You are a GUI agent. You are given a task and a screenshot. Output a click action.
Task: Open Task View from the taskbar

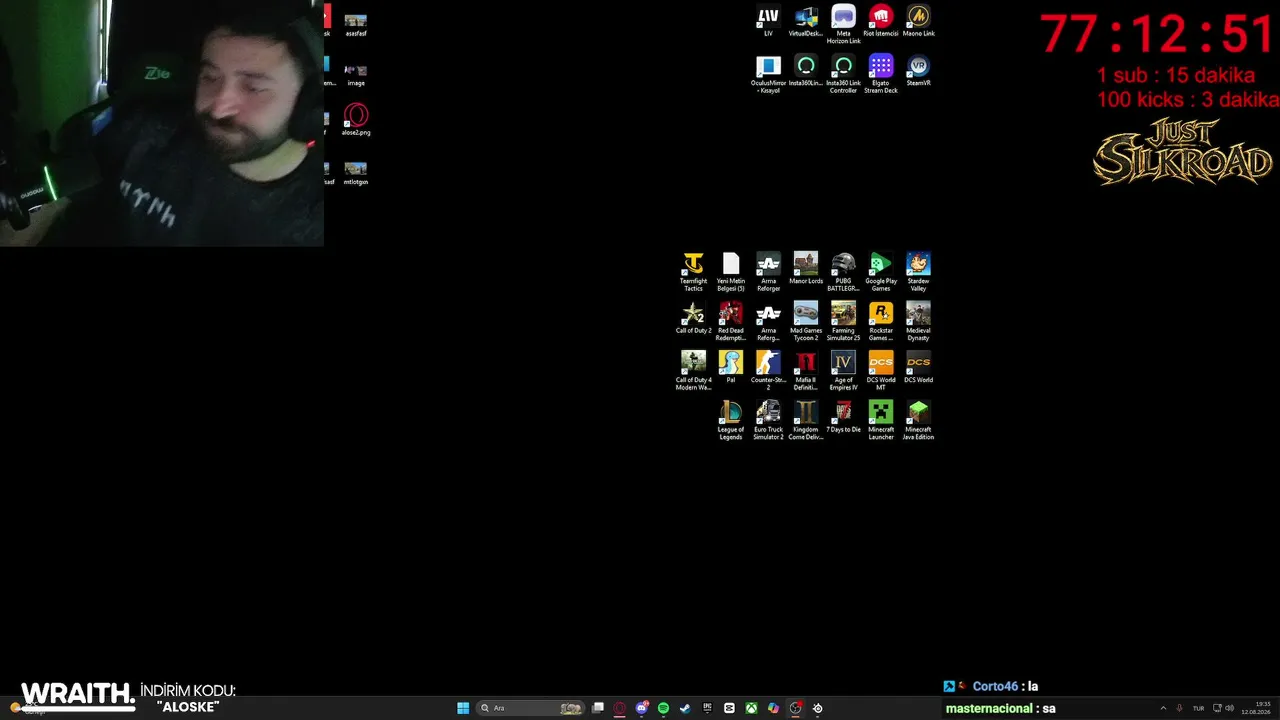tap(598, 708)
